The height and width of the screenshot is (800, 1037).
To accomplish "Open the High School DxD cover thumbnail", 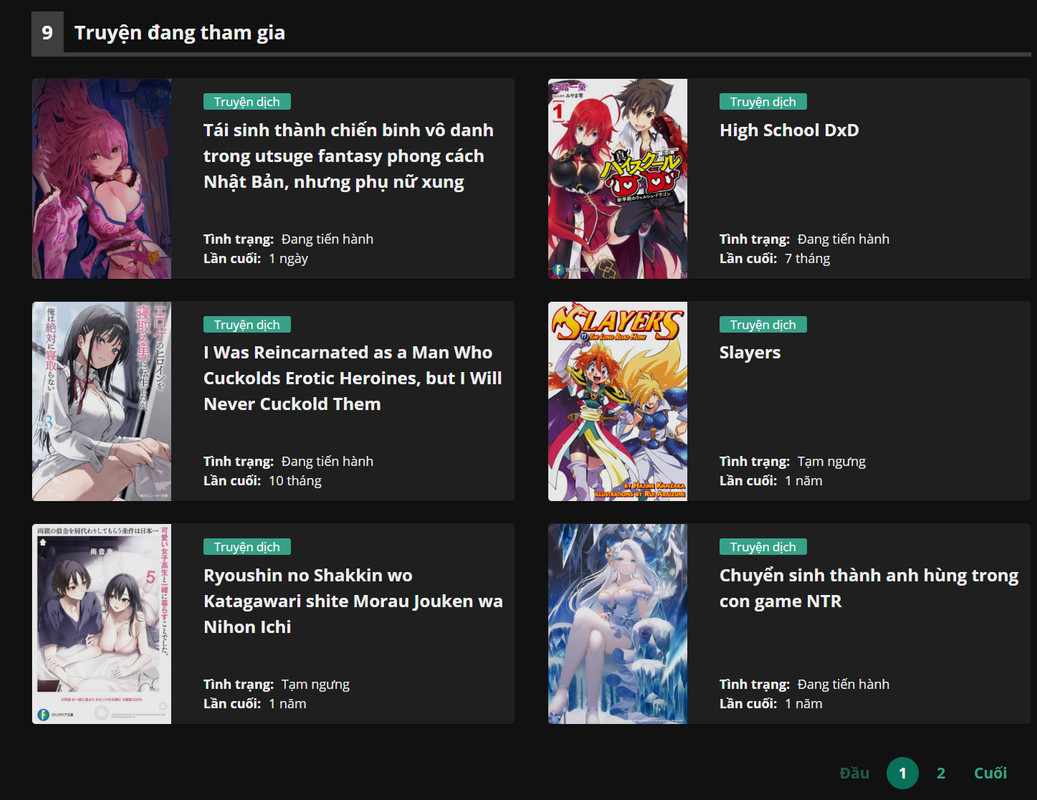I will coord(617,179).
